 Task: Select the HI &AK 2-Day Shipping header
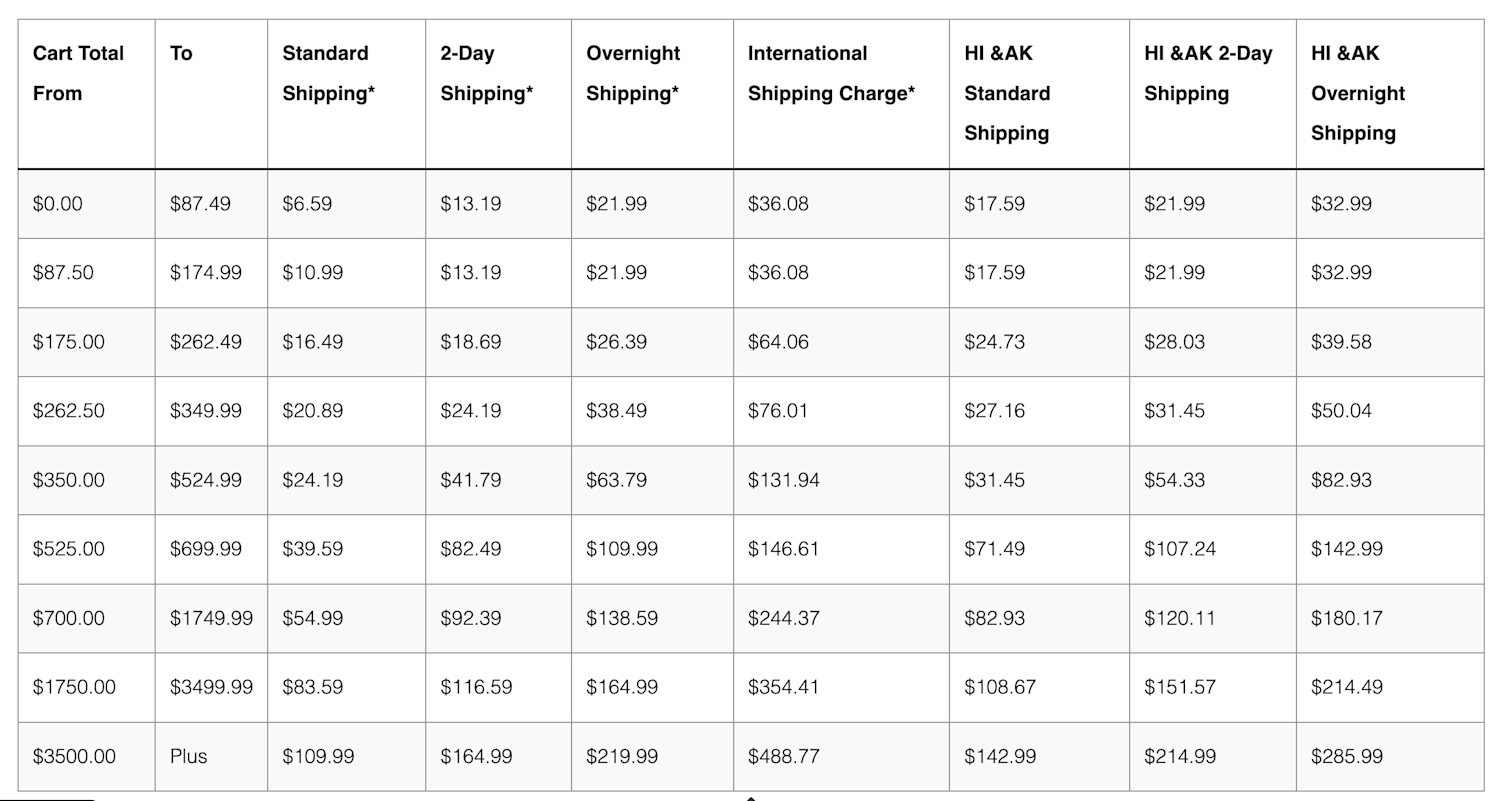(1213, 94)
